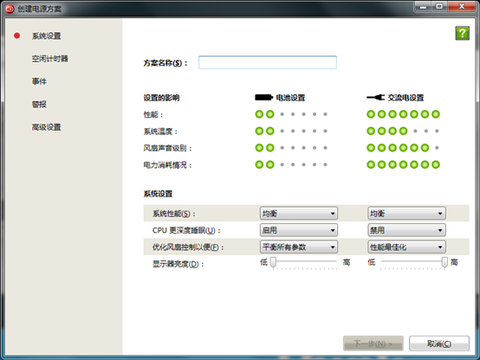Click the 取消 button

tap(439, 343)
